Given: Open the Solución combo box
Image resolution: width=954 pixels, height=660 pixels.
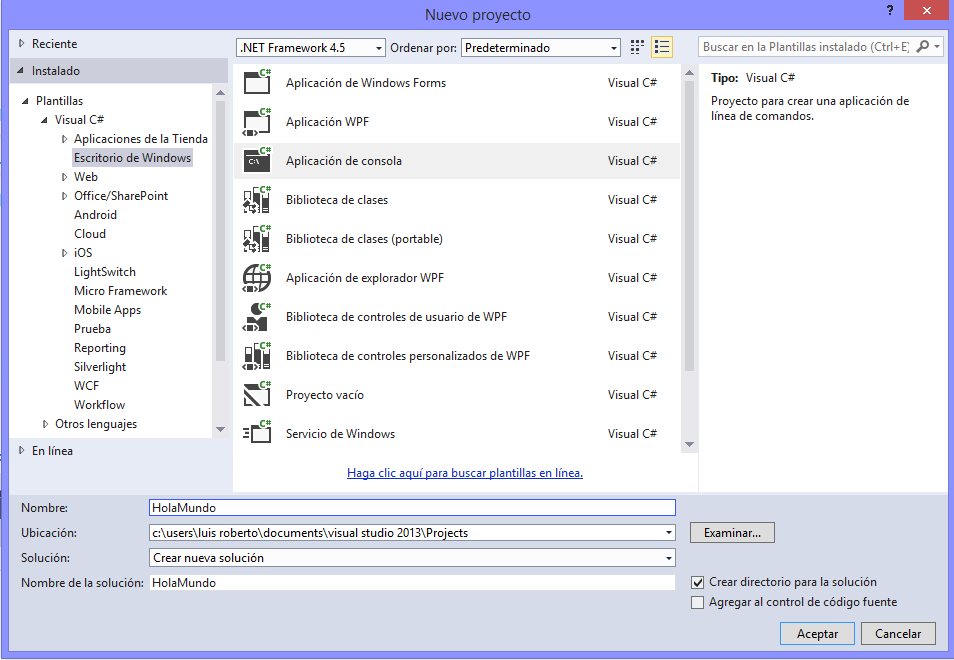Looking at the screenshot, I should point(412,558).
